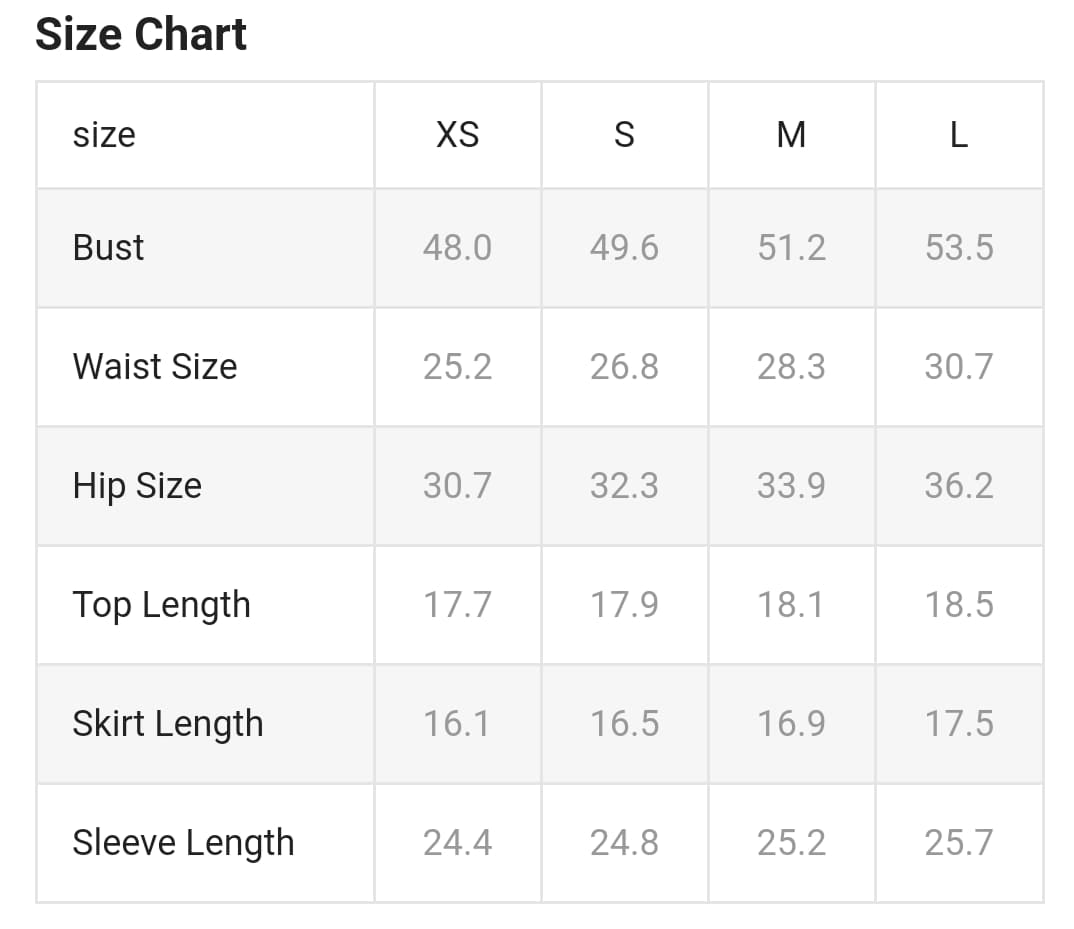Select the L bust value 53.5
Screen dimensions: 1074x929
tap(958, 247)
